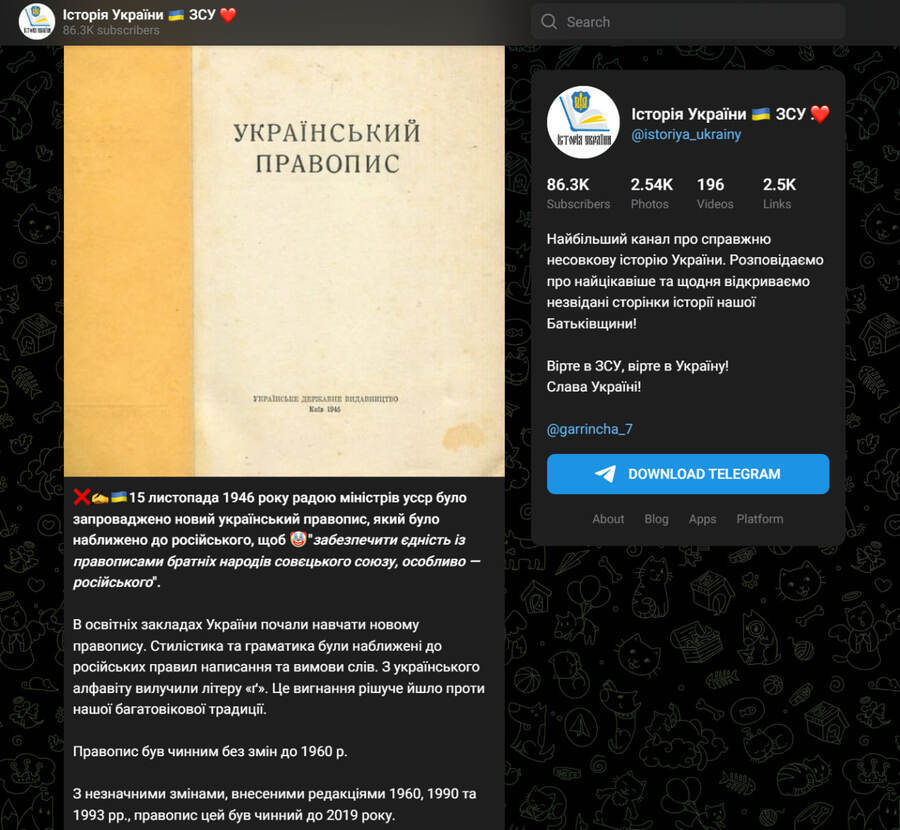
Task: Click the Download Telegram button
Action: pos(688,474)
